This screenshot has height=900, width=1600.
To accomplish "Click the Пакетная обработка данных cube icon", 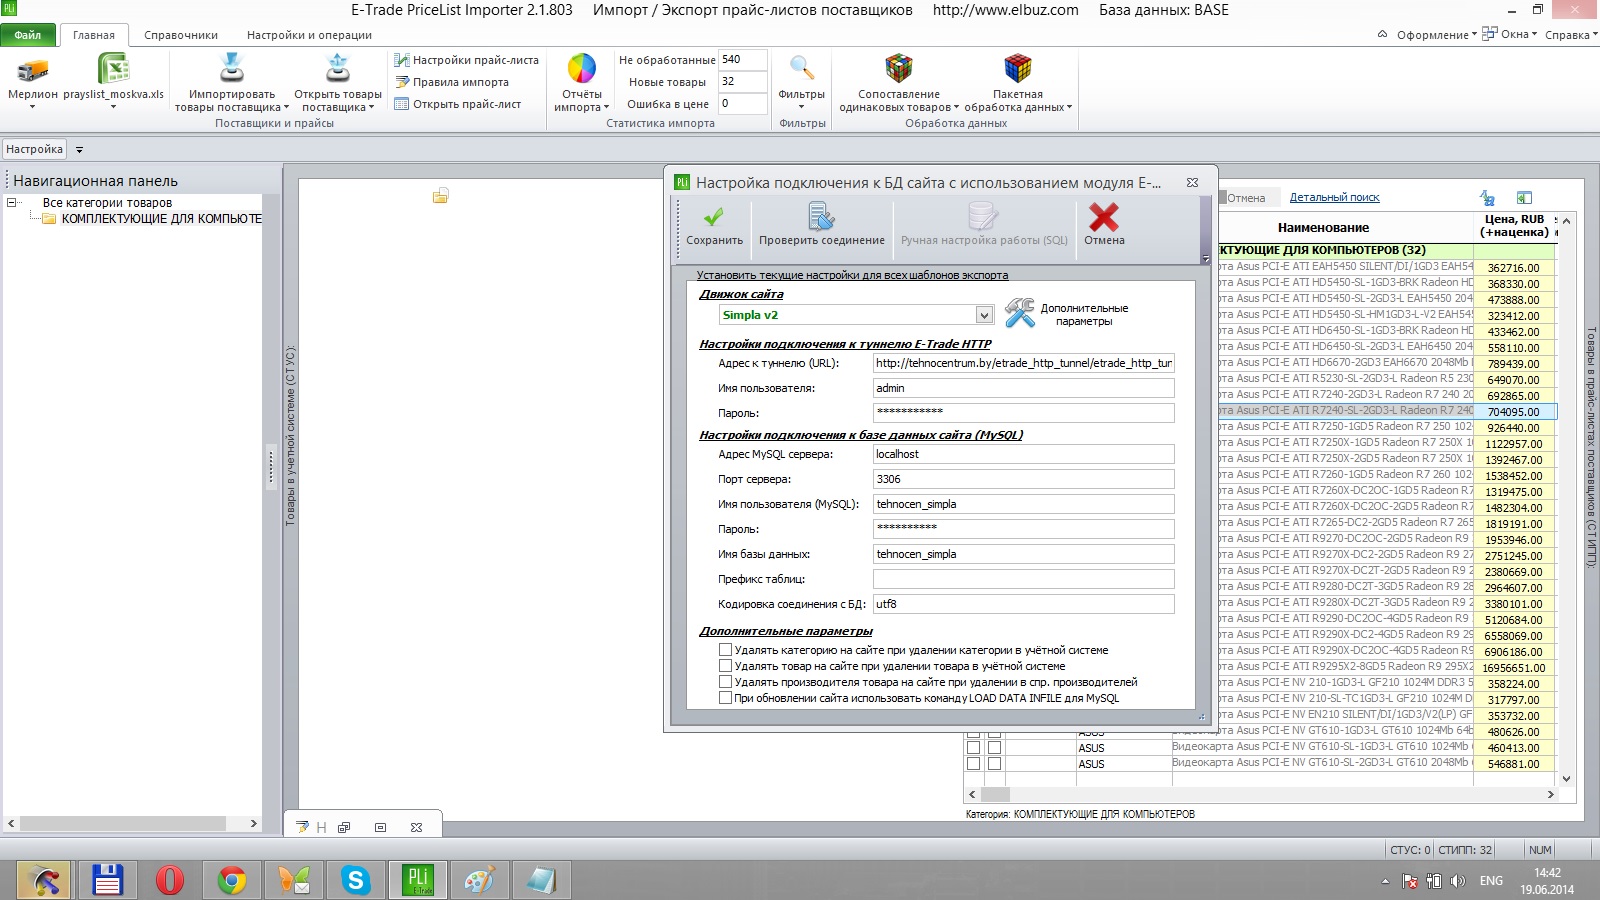I will (x=1018, y=68).
